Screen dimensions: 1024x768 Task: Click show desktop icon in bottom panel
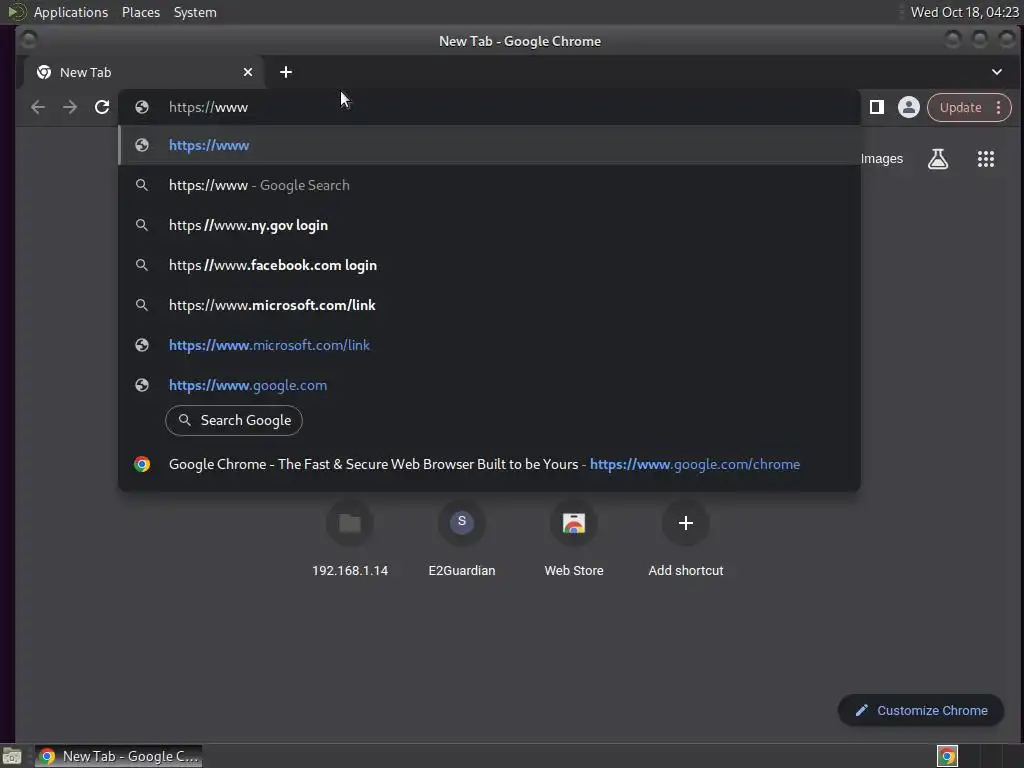pos(12,756)
